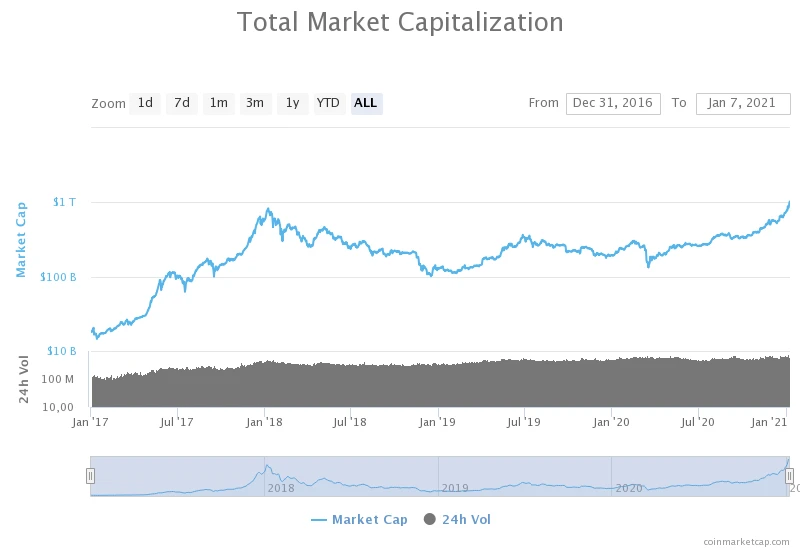Viewport: 800px width, 550px height.
Task: Click 2020 in the navigator timeline
Action: tap(629, 488)
